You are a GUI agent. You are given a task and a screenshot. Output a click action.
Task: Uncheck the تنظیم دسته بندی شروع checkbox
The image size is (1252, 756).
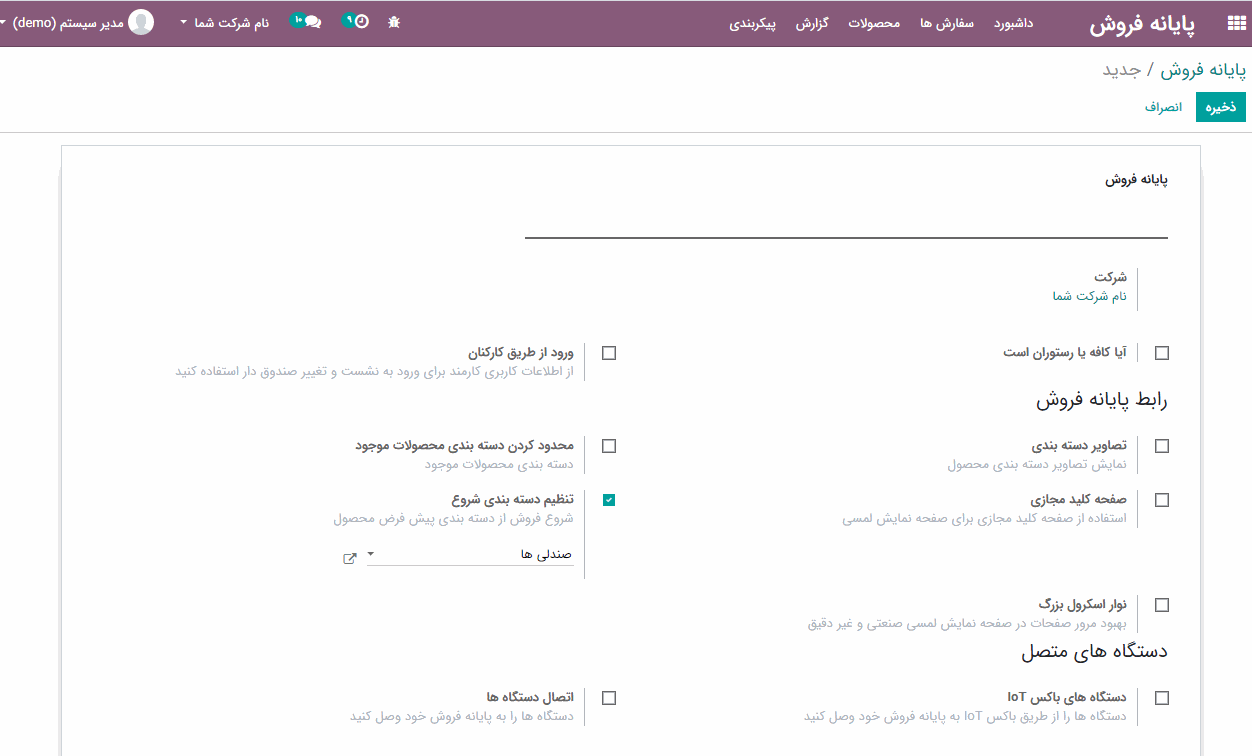tap(609, 500)
